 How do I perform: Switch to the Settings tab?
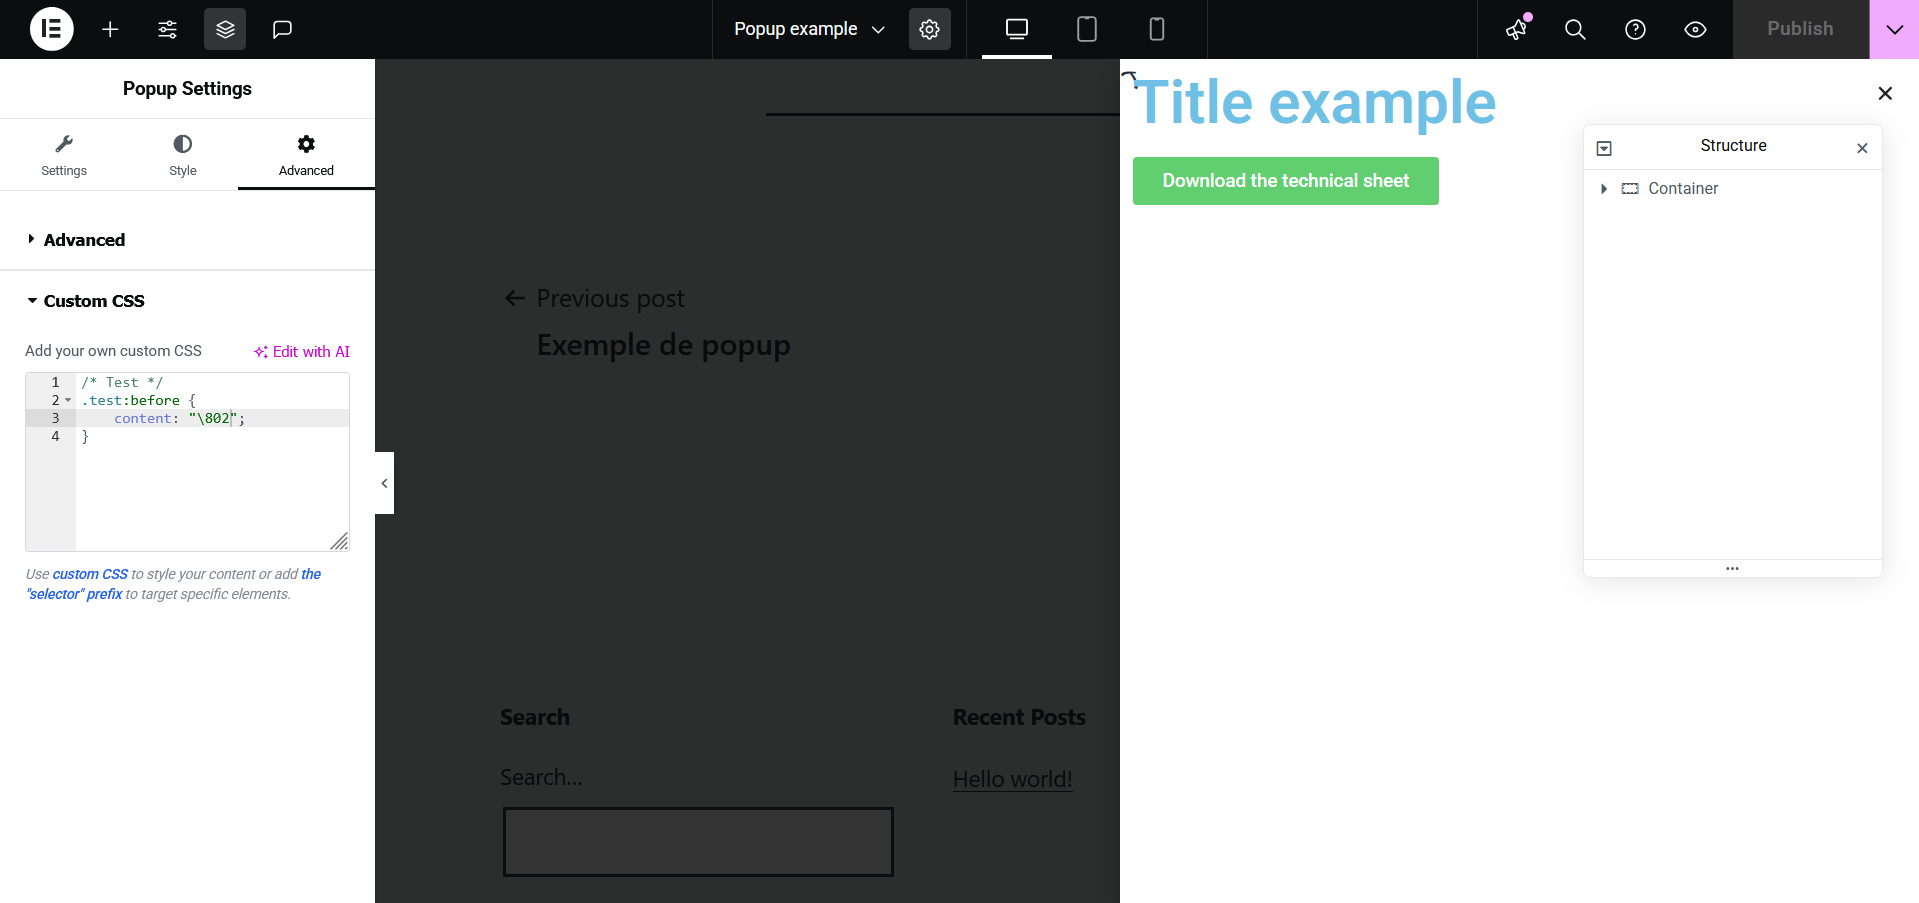(x=64, y=155)
